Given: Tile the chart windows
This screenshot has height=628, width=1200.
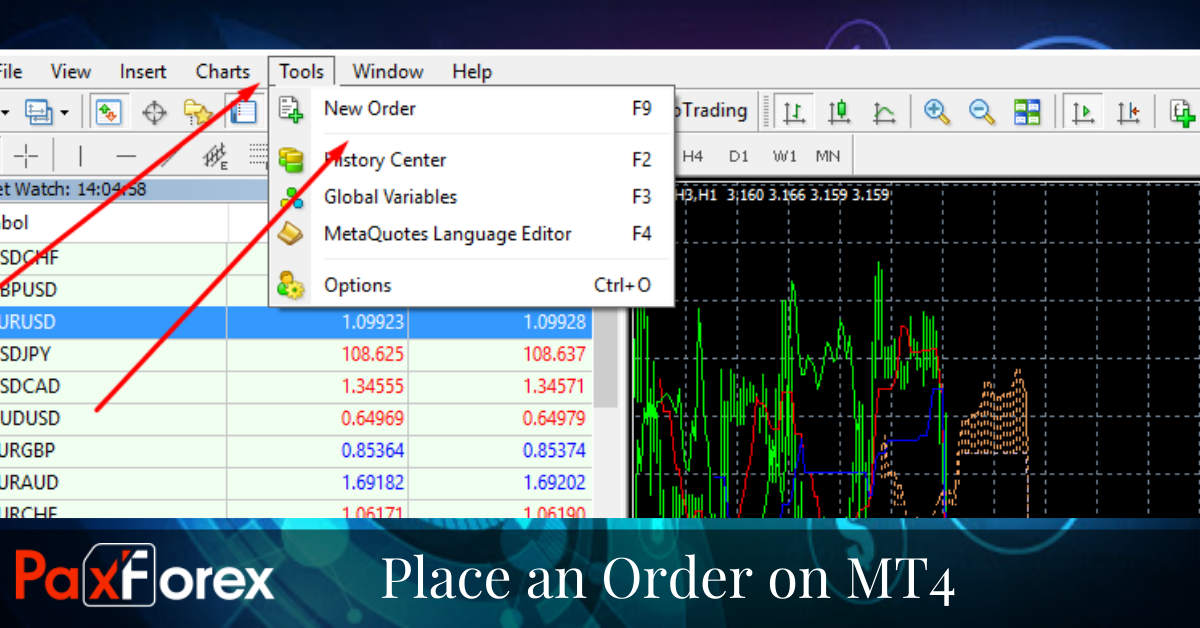Looking at the screenshot, I should click(x=1026, y=111).
